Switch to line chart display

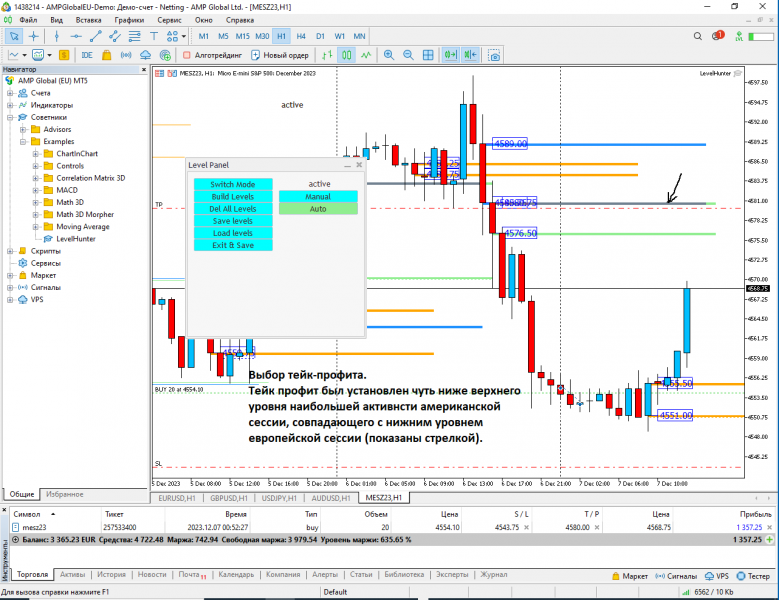click(366, 55)
